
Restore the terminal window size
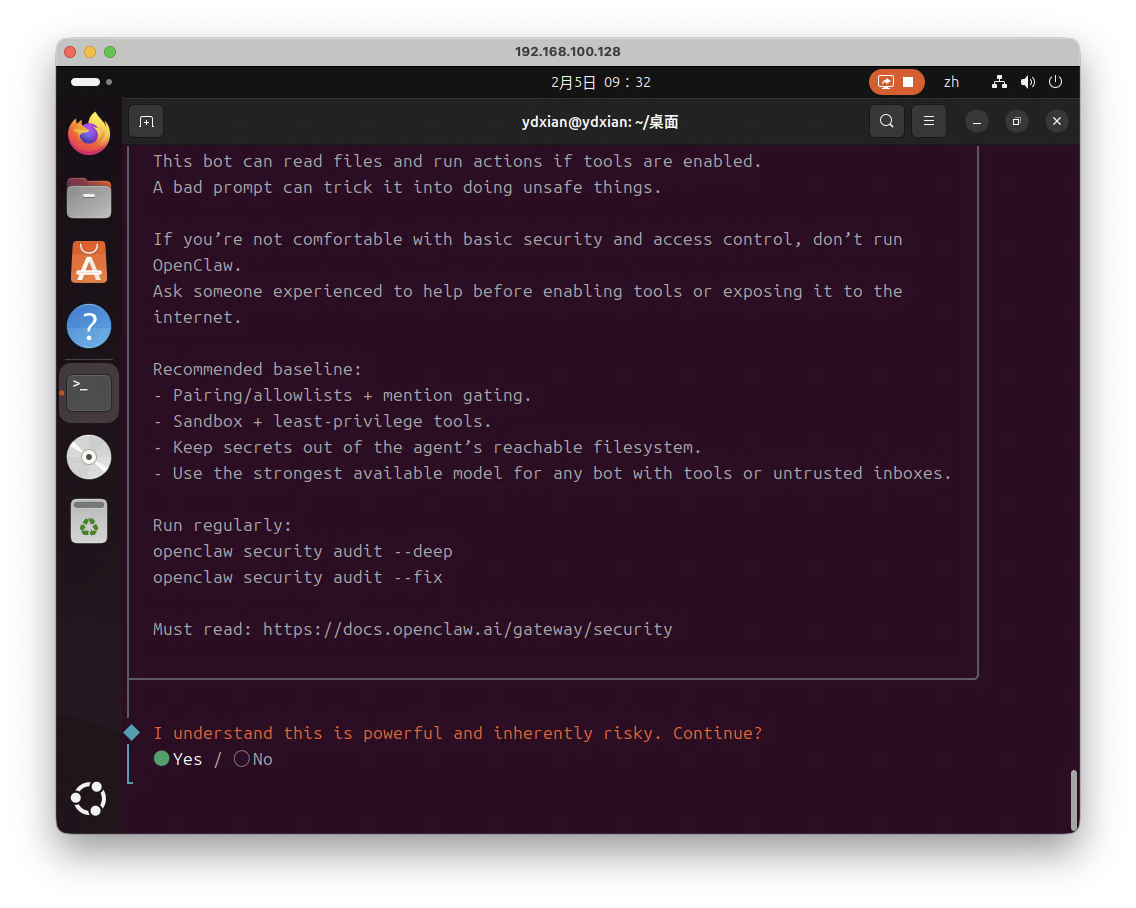tap(1016, 122)
